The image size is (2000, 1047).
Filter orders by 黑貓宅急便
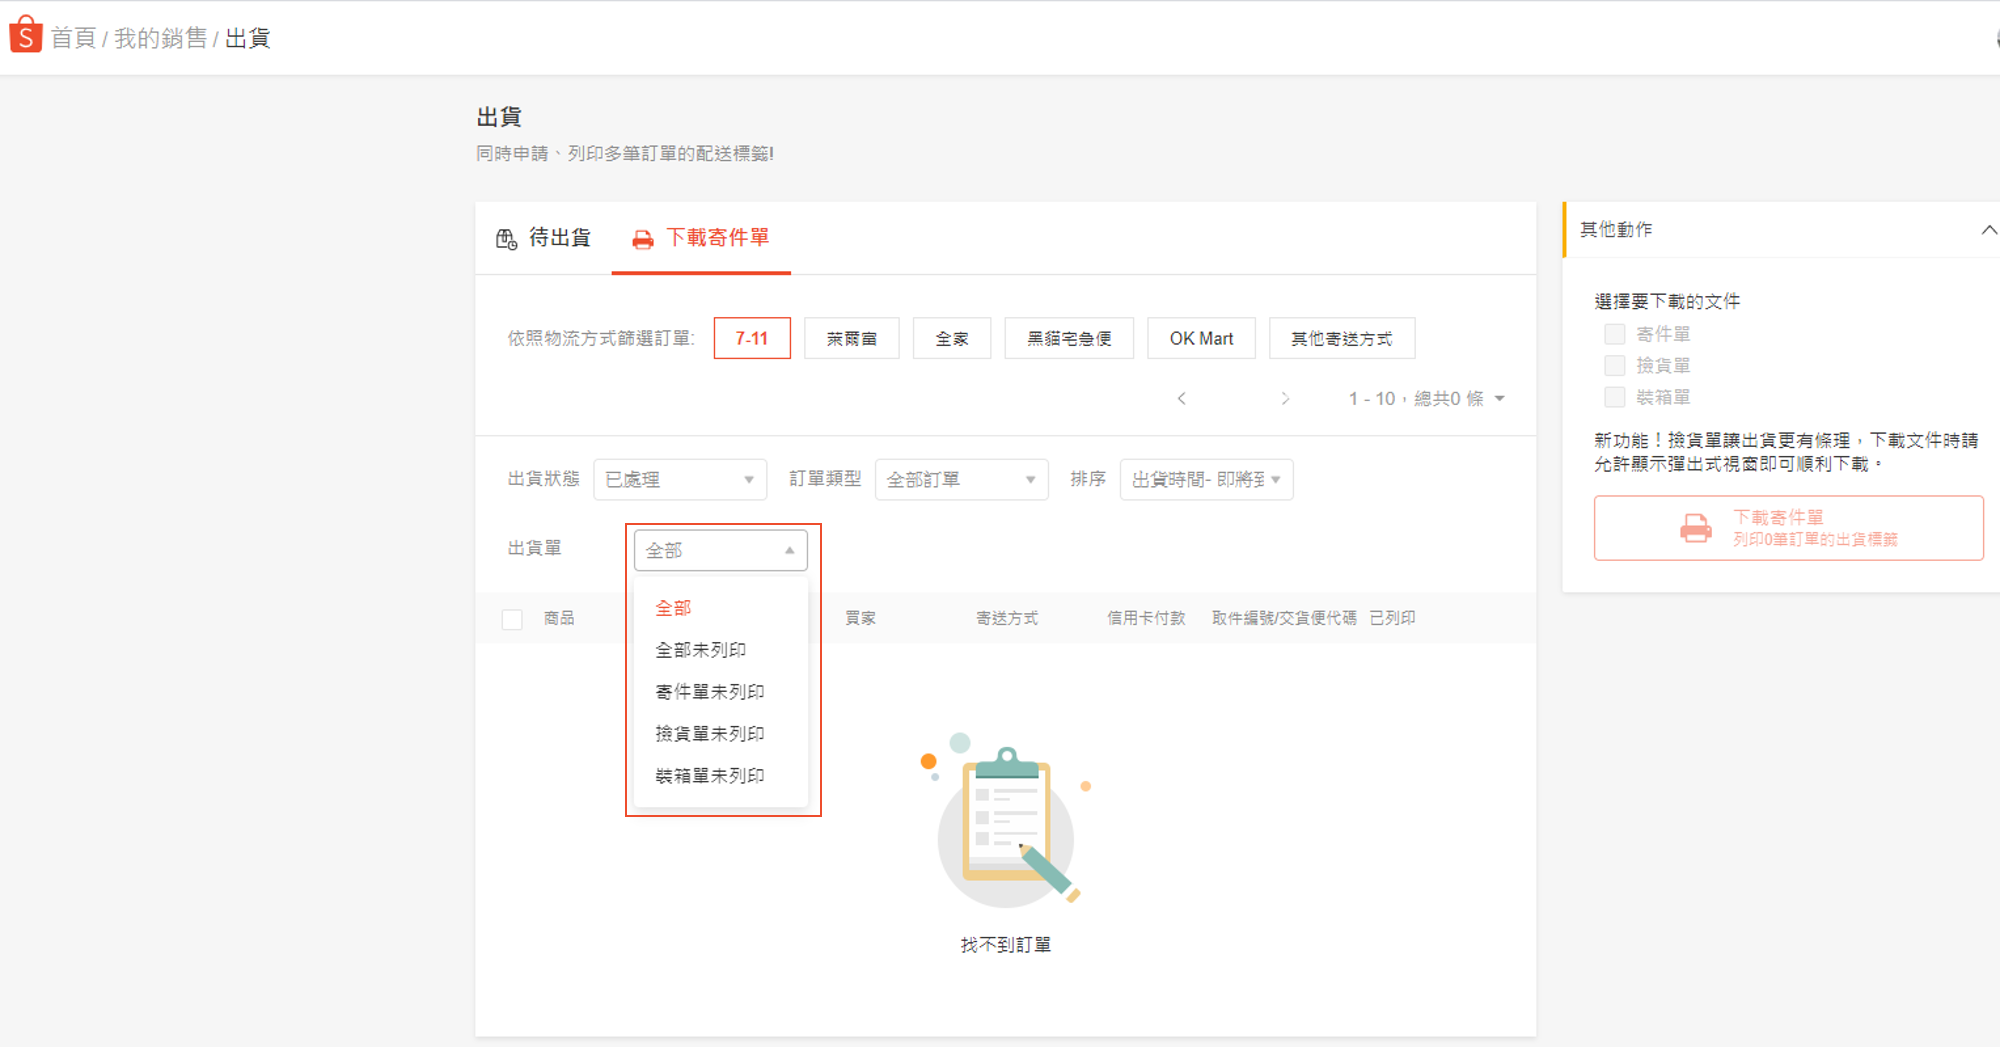tap(1069, 339)
